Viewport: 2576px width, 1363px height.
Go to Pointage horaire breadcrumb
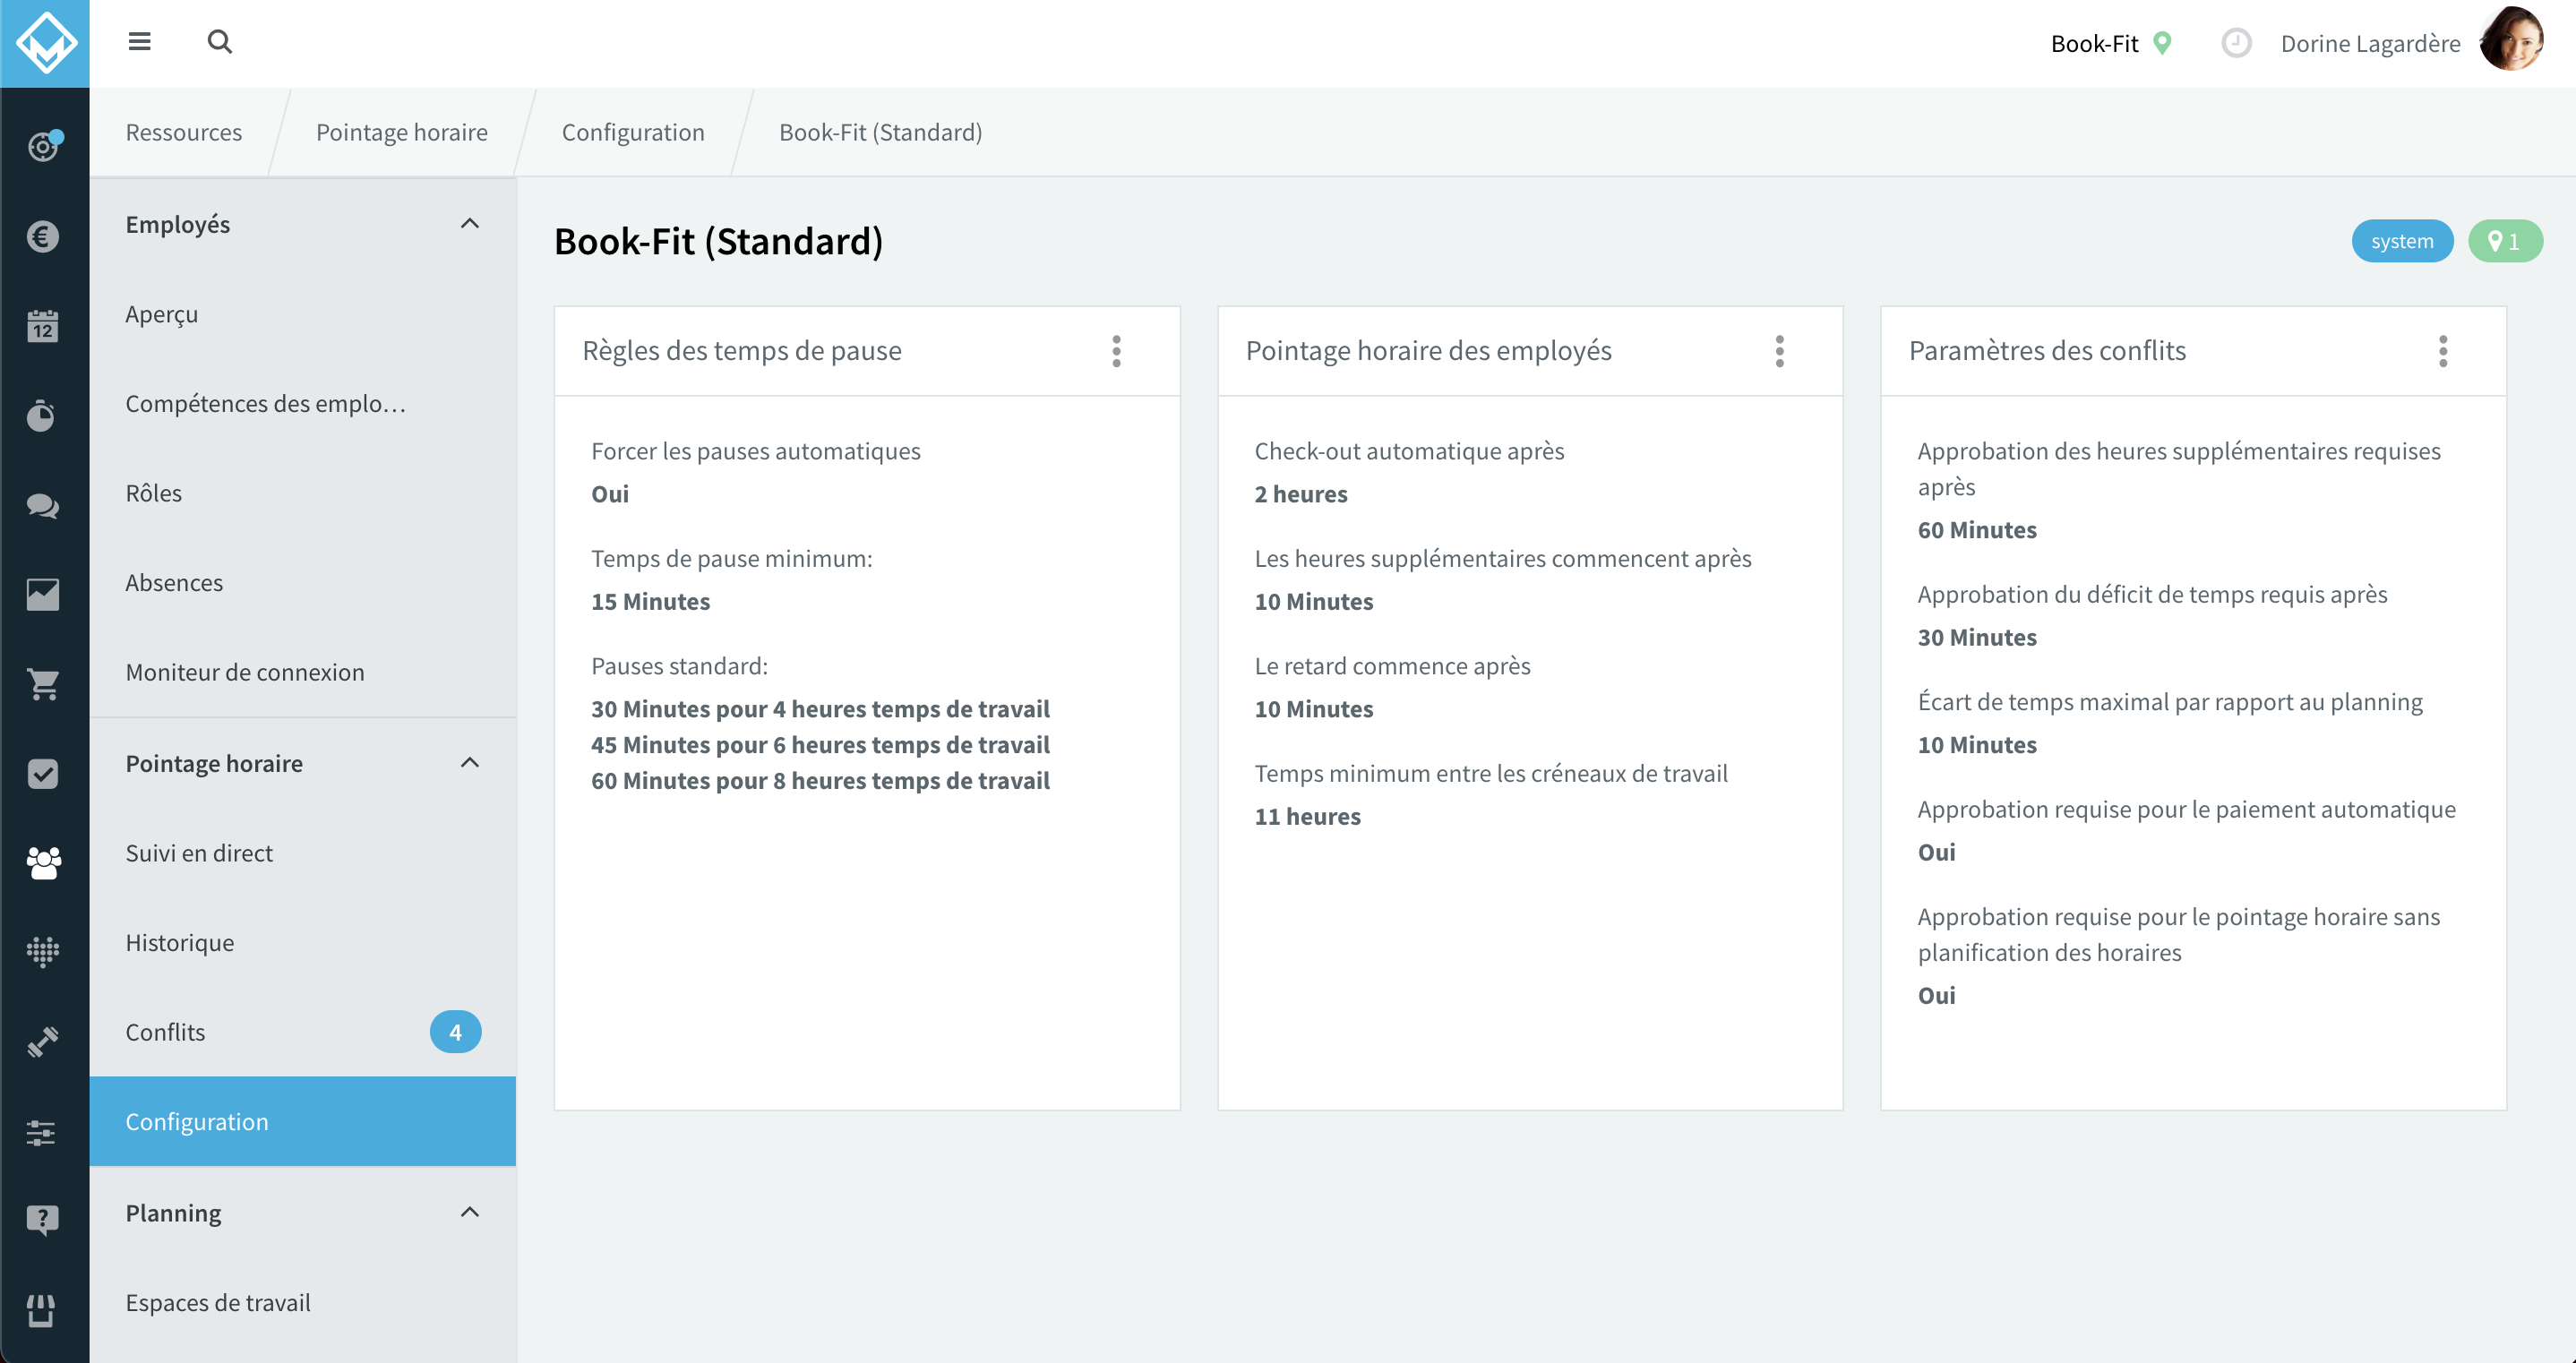point(402,132)
